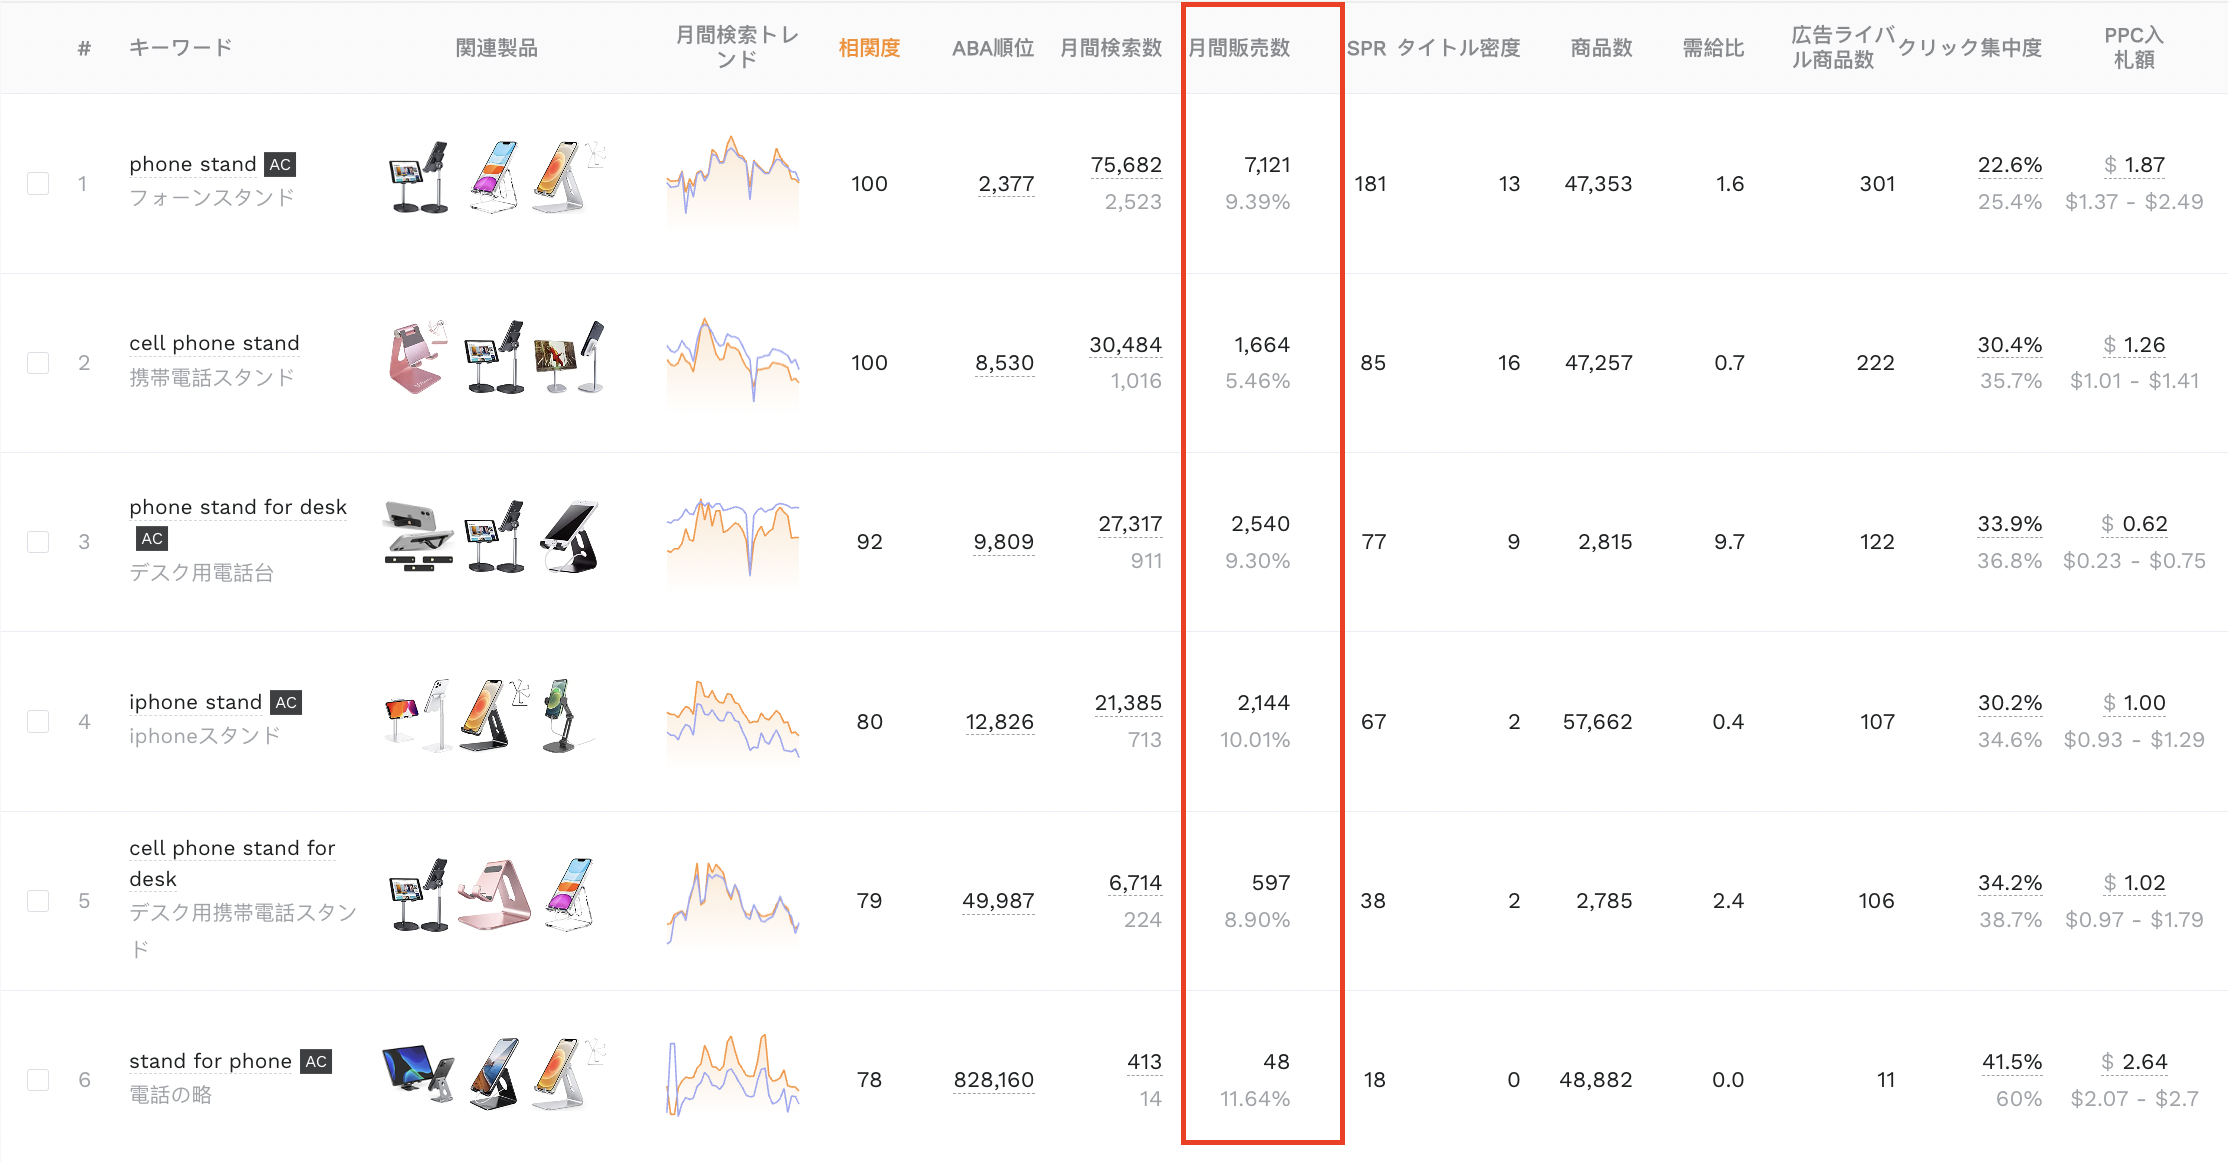Sort by 商品数 column header
Viewport: 2228px width, 1162px height.
pyautogui.click(x=1601, y=47)
